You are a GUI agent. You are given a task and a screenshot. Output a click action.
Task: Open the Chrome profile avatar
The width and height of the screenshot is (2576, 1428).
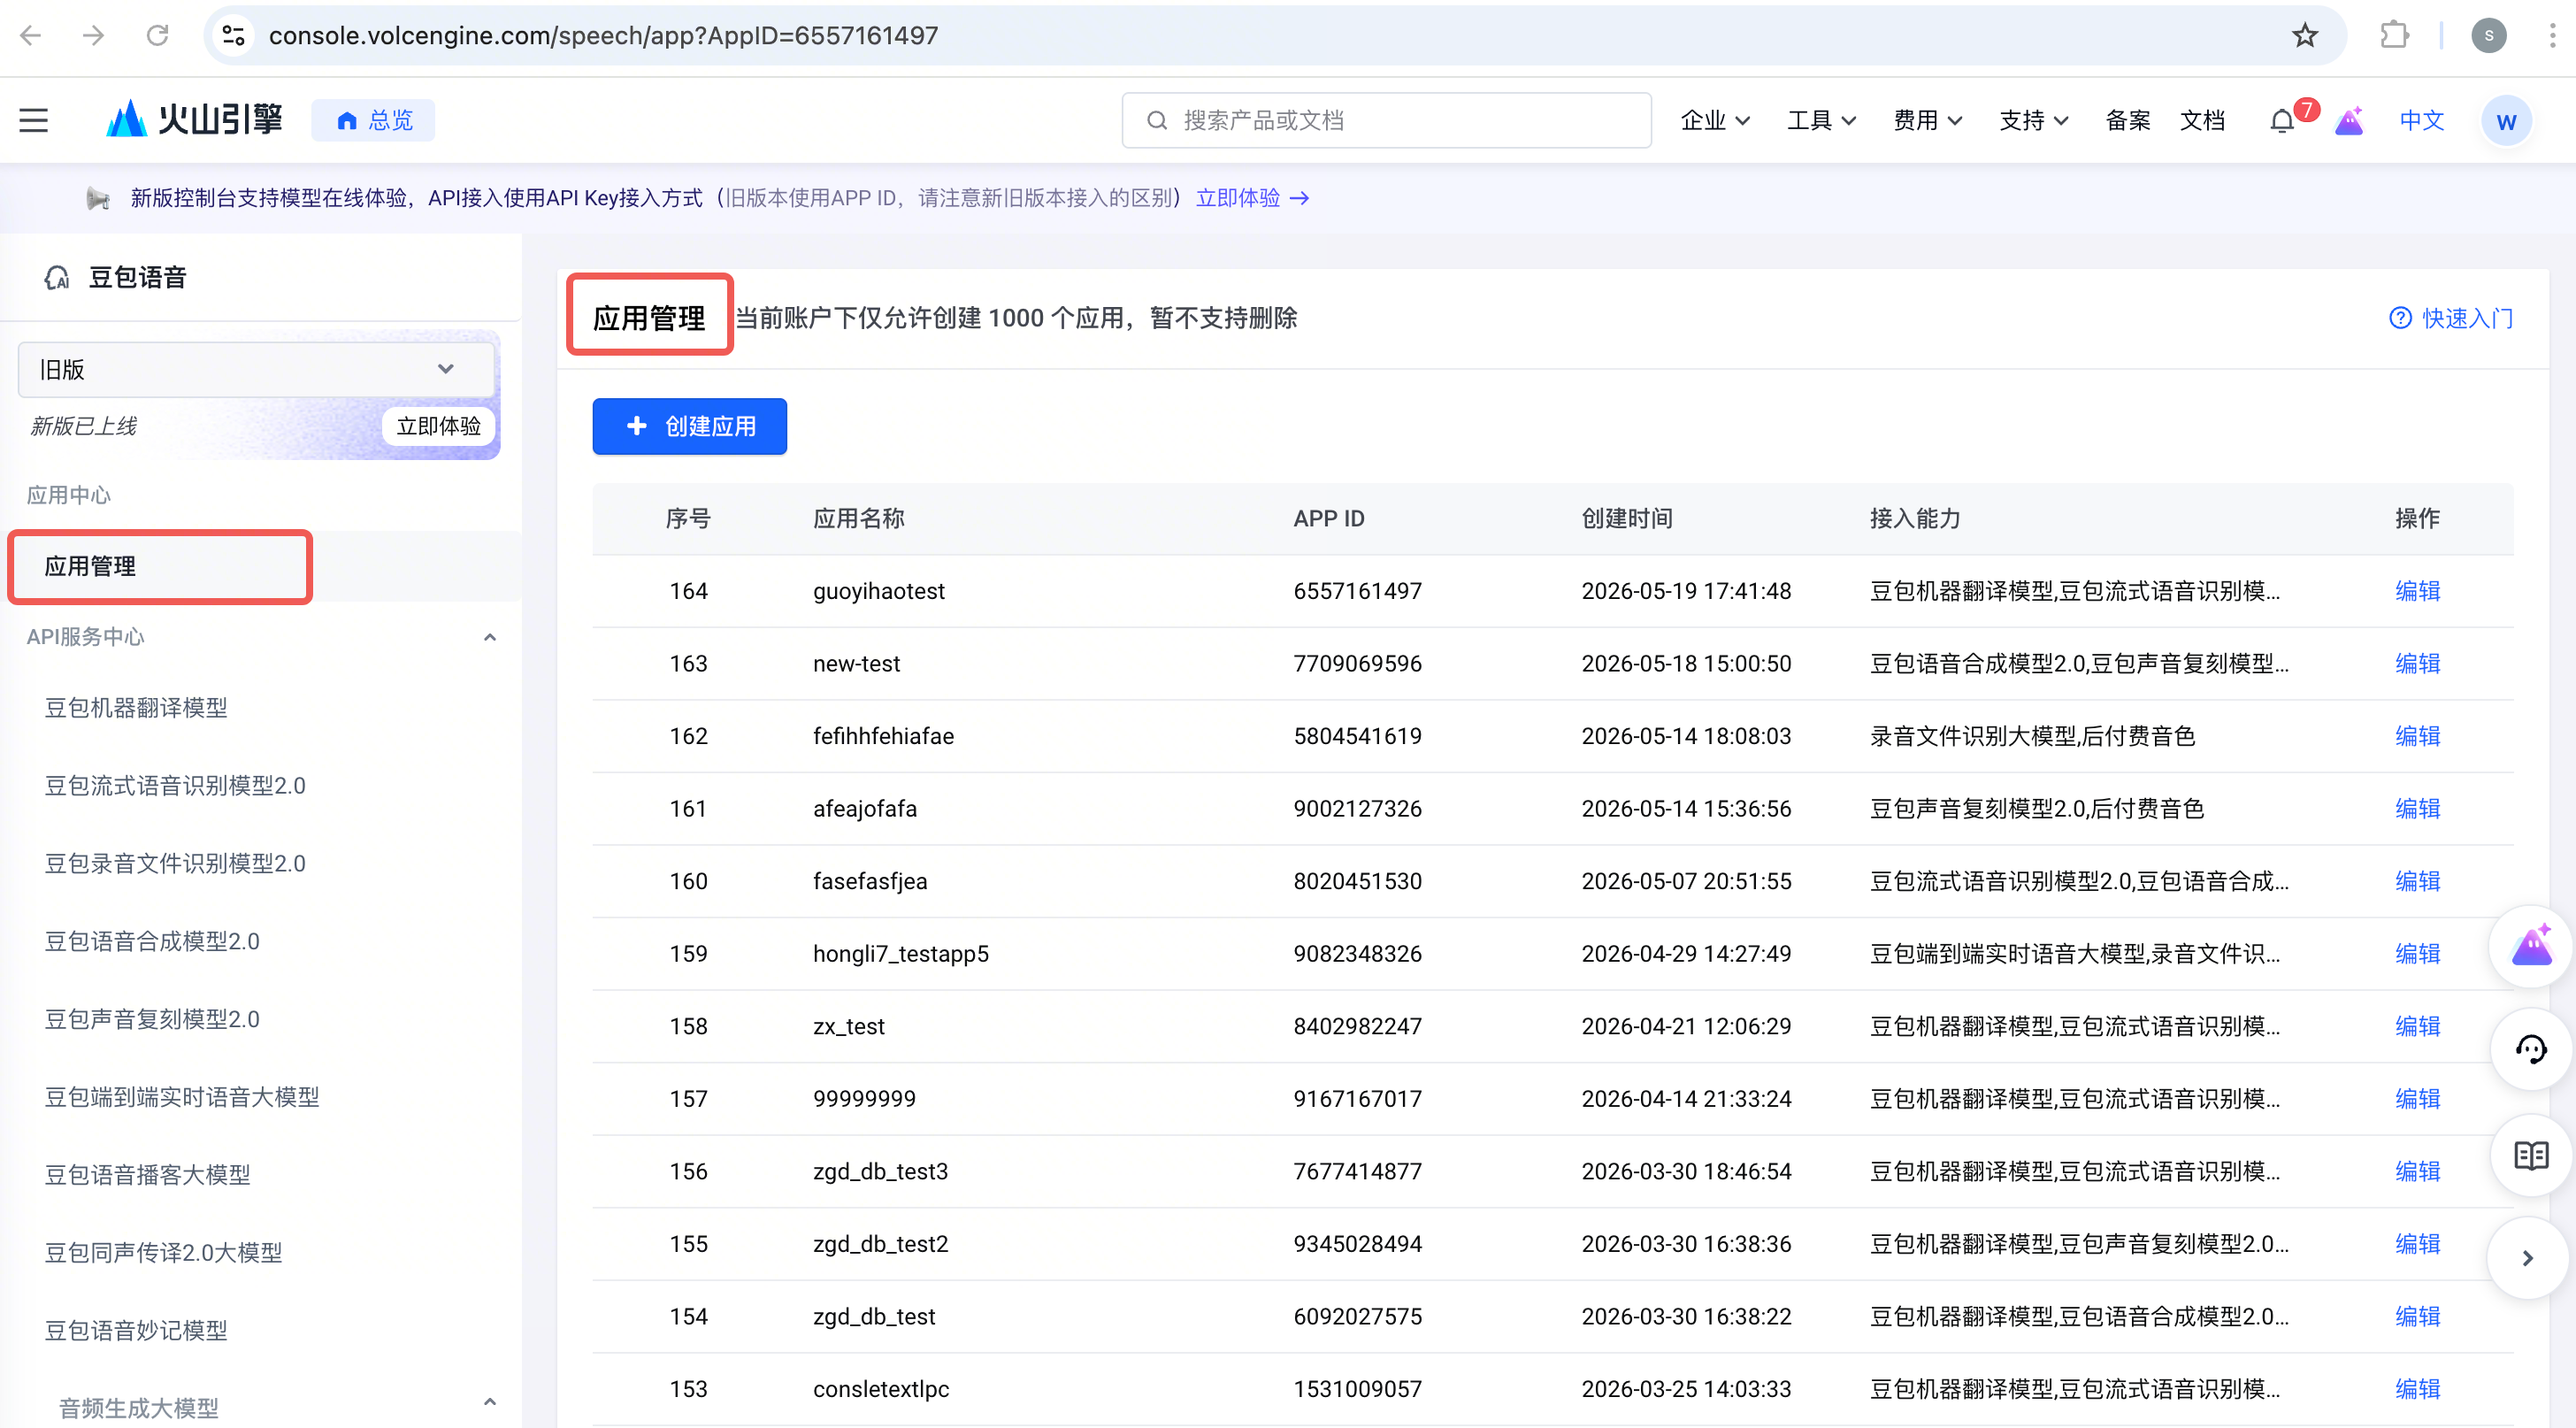(x=2489, y=36)
